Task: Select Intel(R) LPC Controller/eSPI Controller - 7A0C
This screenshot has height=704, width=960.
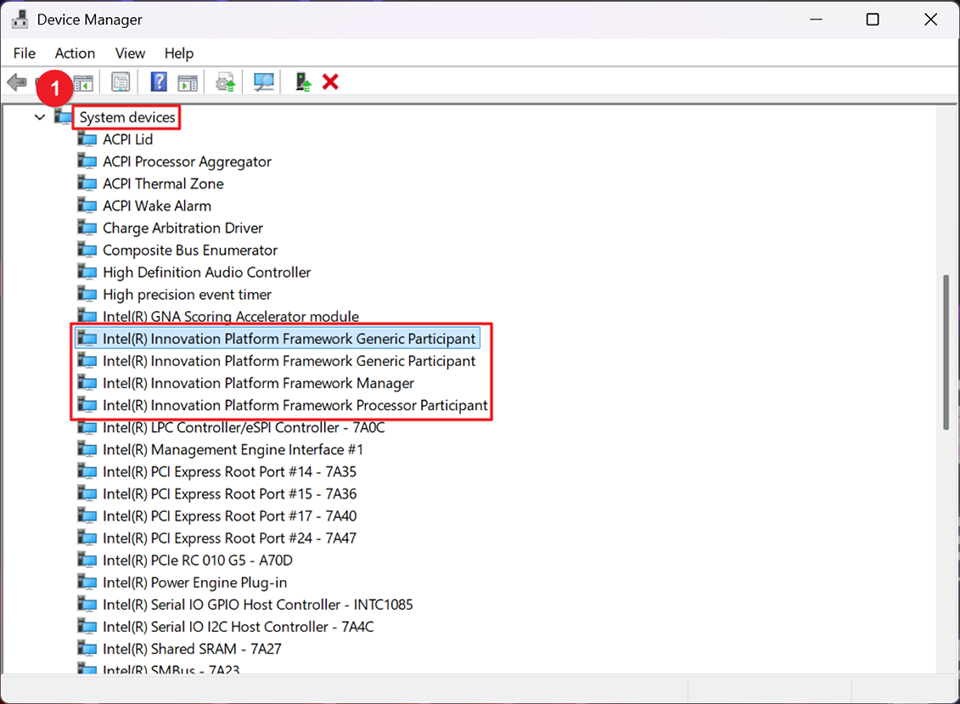Action: (x=244, y=427)
